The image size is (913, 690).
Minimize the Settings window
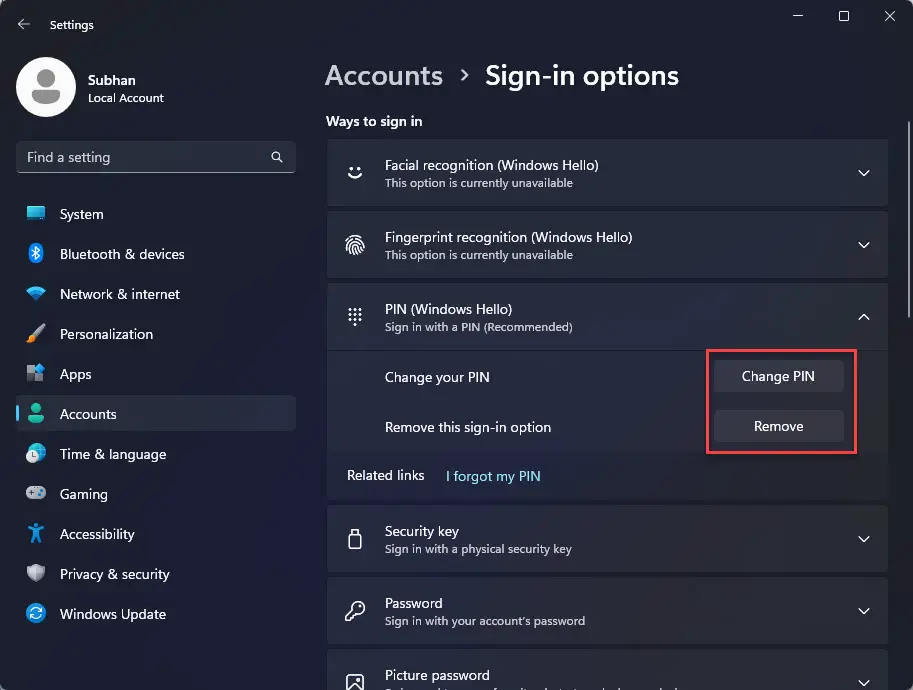click(x=798, y=16)
